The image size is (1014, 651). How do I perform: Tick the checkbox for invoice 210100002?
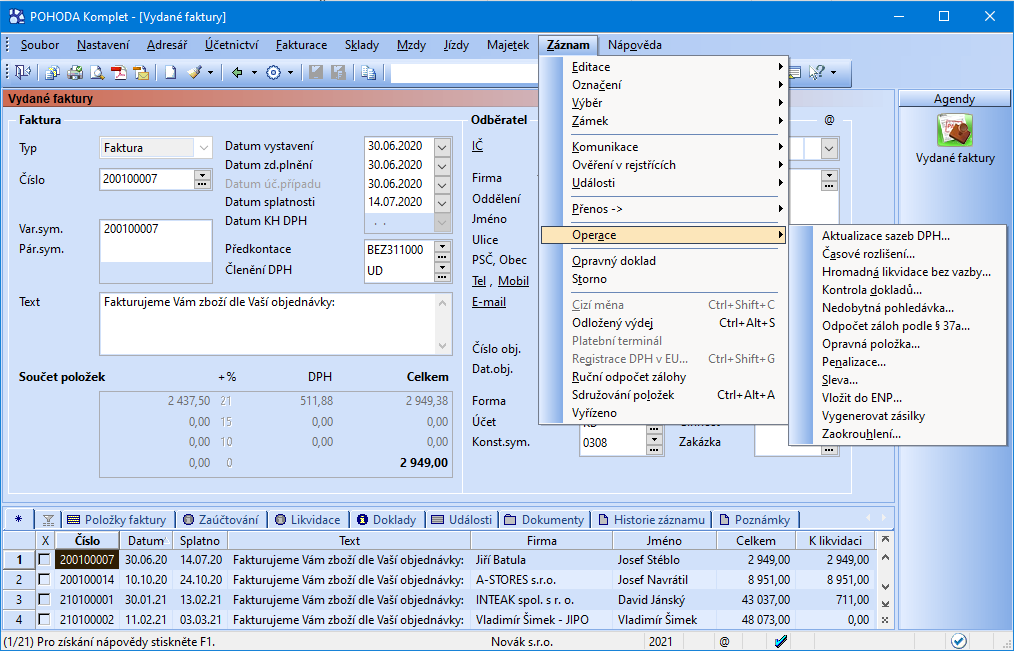[44, 619]
